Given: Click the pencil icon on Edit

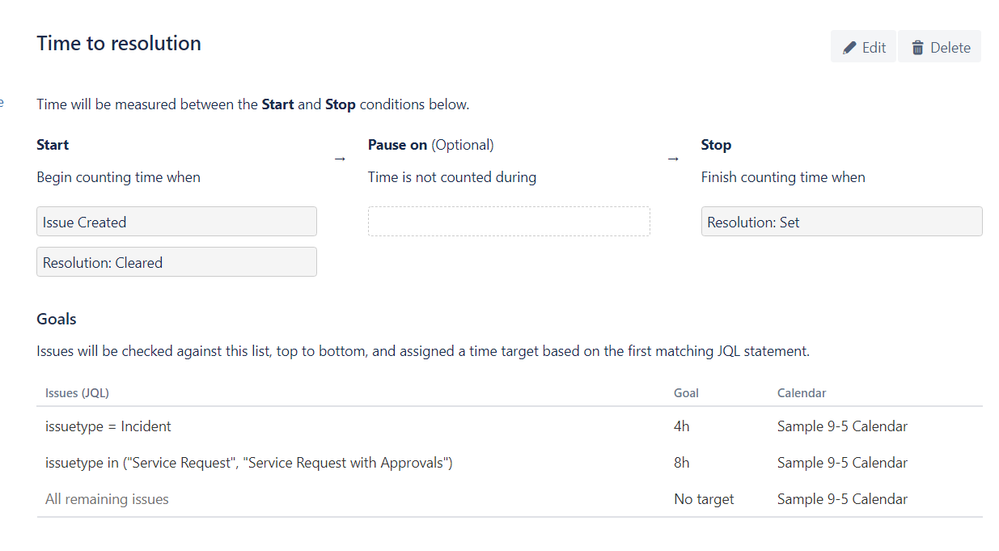Looking at the screenshot, I should (x=849, y=48).
